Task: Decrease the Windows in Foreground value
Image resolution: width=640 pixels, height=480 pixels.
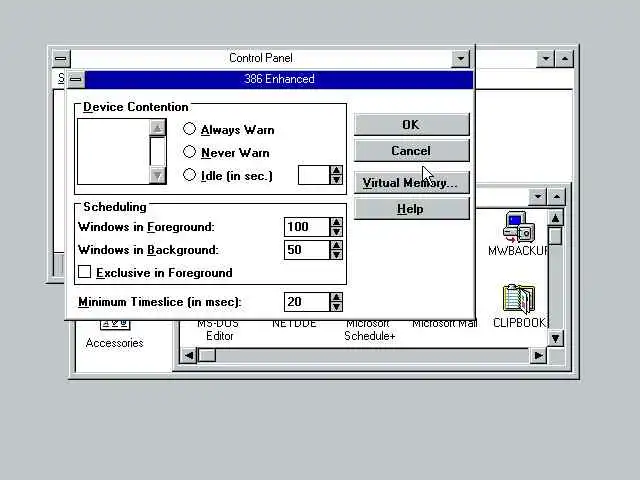Action: [336, 232]
